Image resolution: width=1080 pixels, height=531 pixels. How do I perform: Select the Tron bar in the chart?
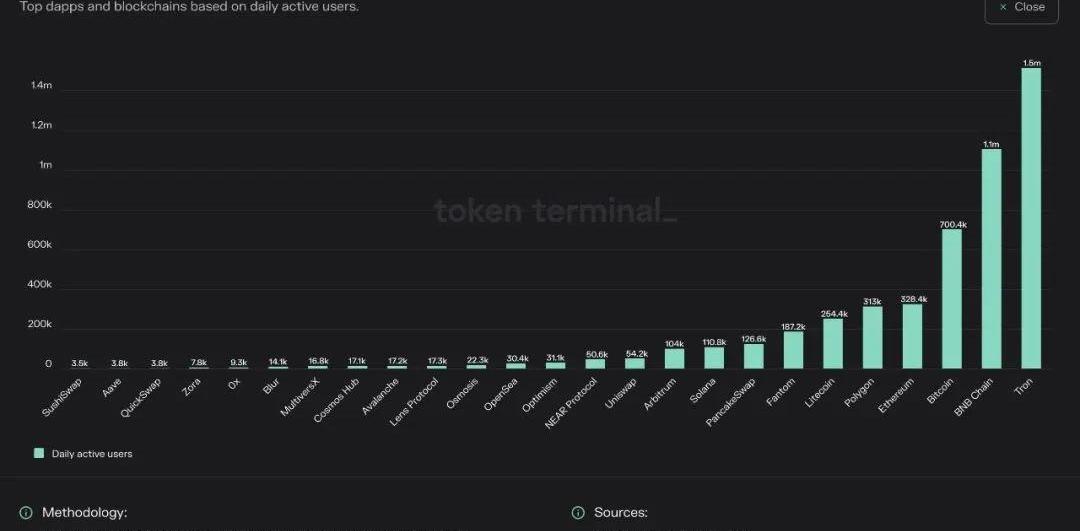1031,218
